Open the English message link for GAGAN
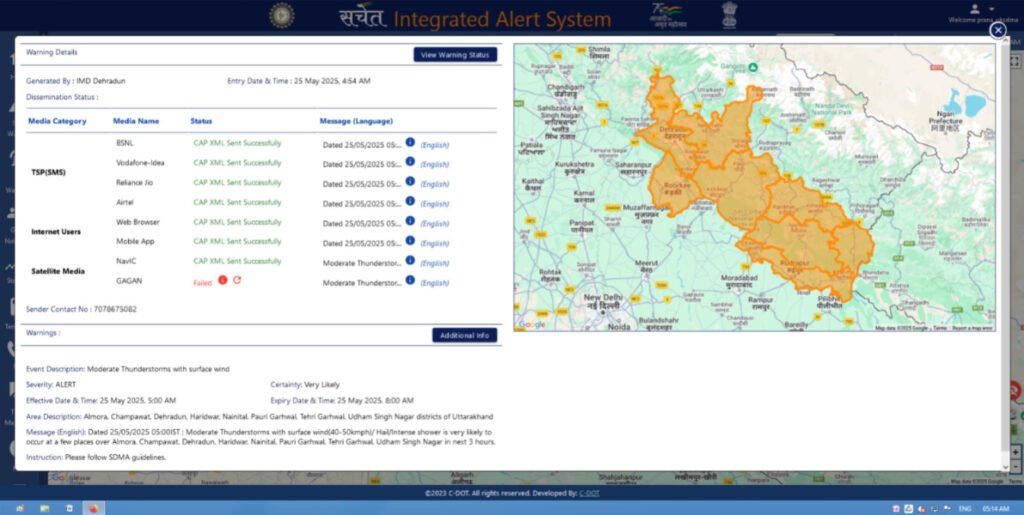Viewport: 1024px width, 515px height. [434, 283]
